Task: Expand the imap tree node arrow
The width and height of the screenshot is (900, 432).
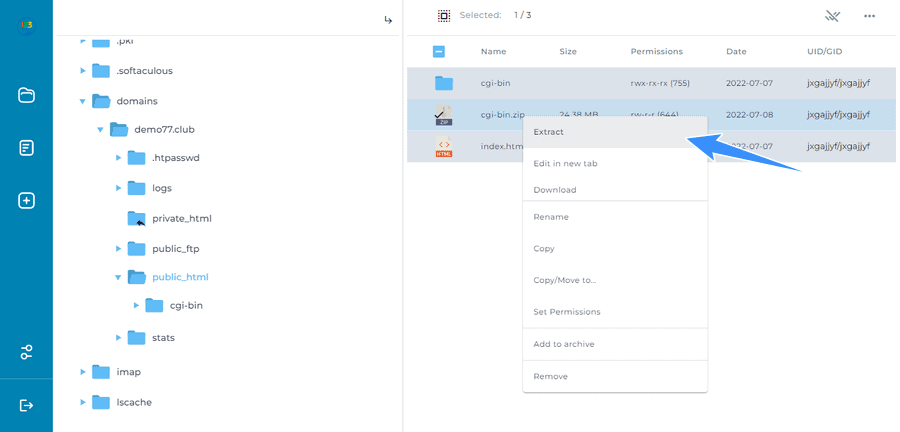Action: coord(83,372)
